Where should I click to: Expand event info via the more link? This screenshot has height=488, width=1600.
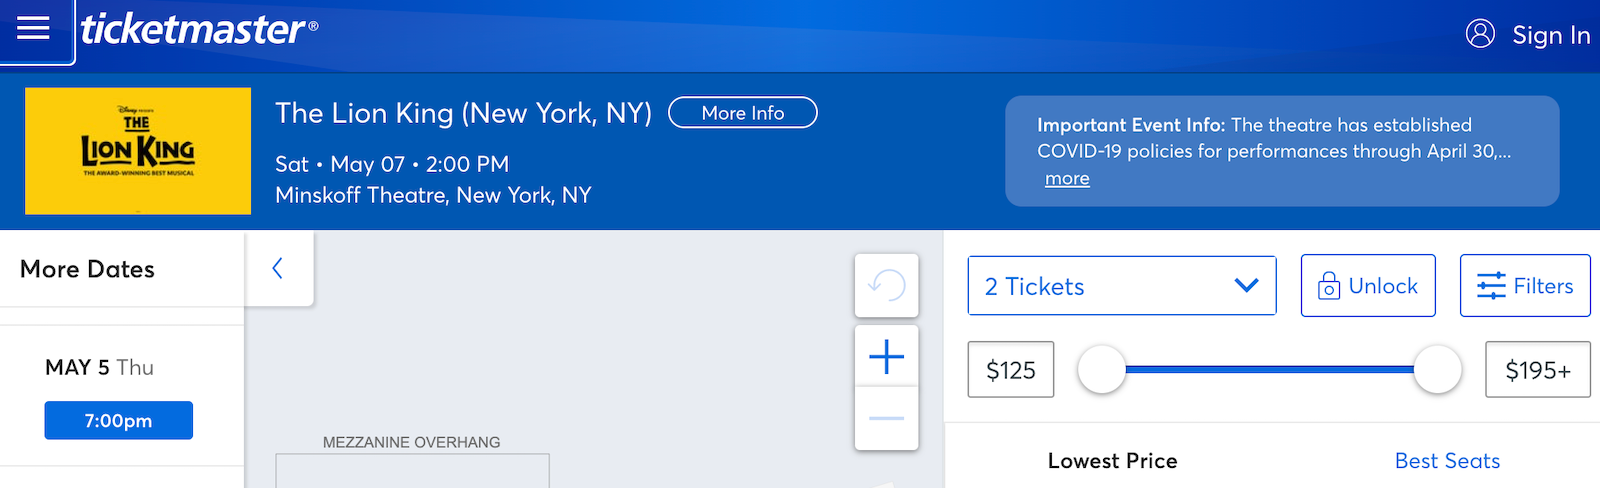click(x=1067, y=179)
